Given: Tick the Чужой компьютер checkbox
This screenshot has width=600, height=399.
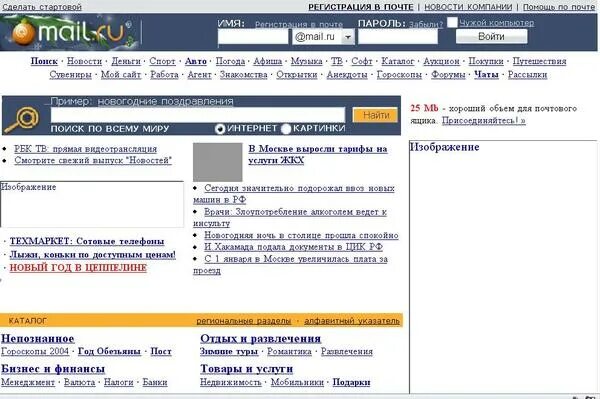Looking at the screenshot, I should 452,23.
